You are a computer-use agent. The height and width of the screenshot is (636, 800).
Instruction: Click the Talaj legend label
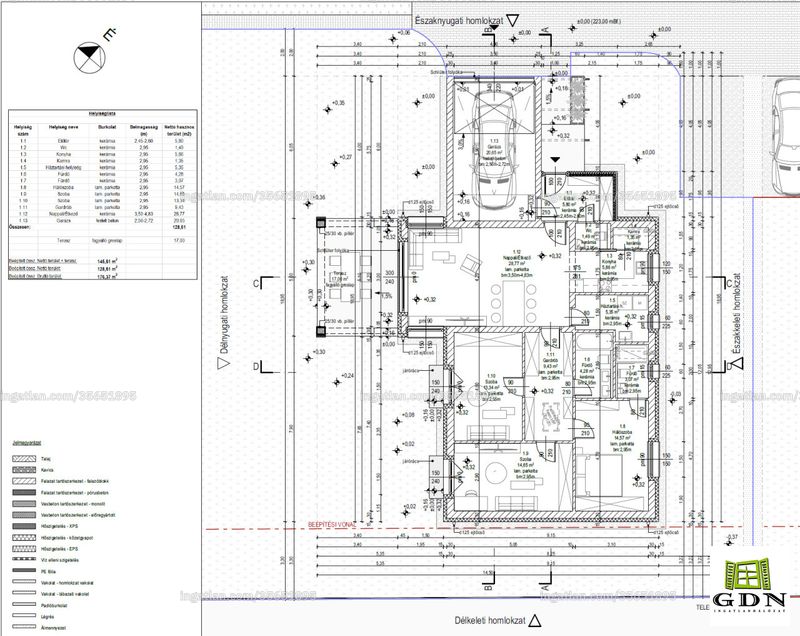46,459
